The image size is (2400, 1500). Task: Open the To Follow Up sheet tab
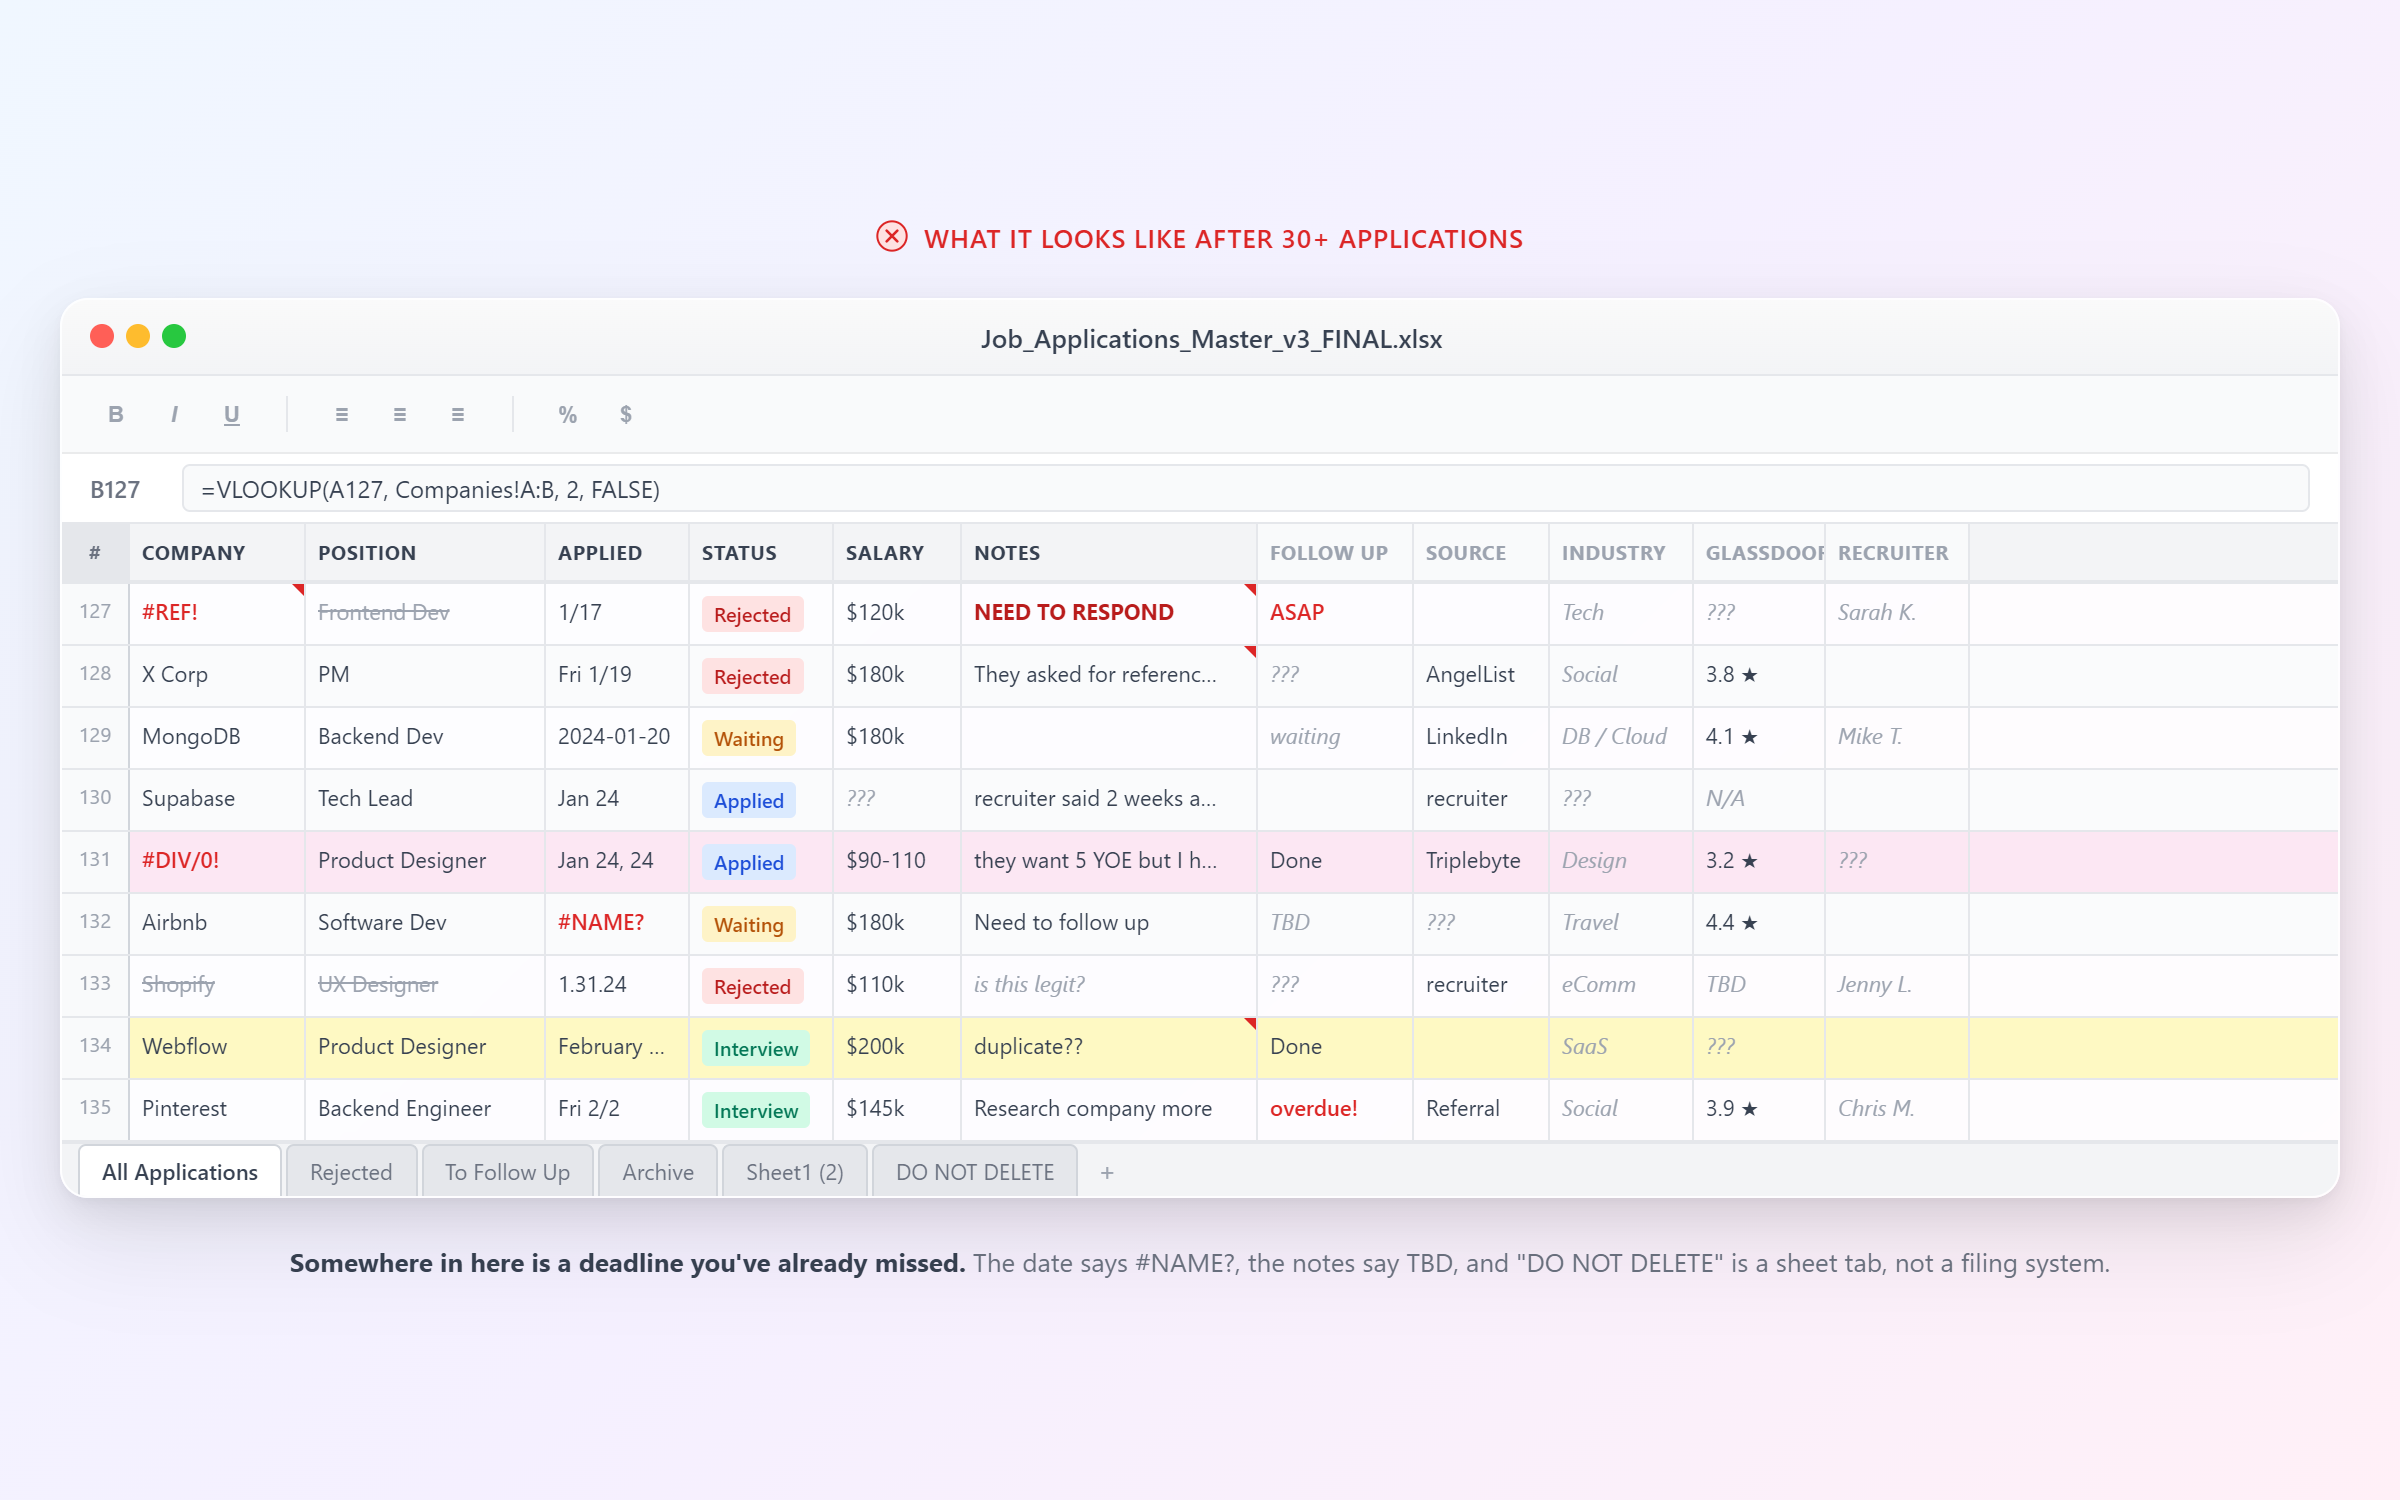507,1172
